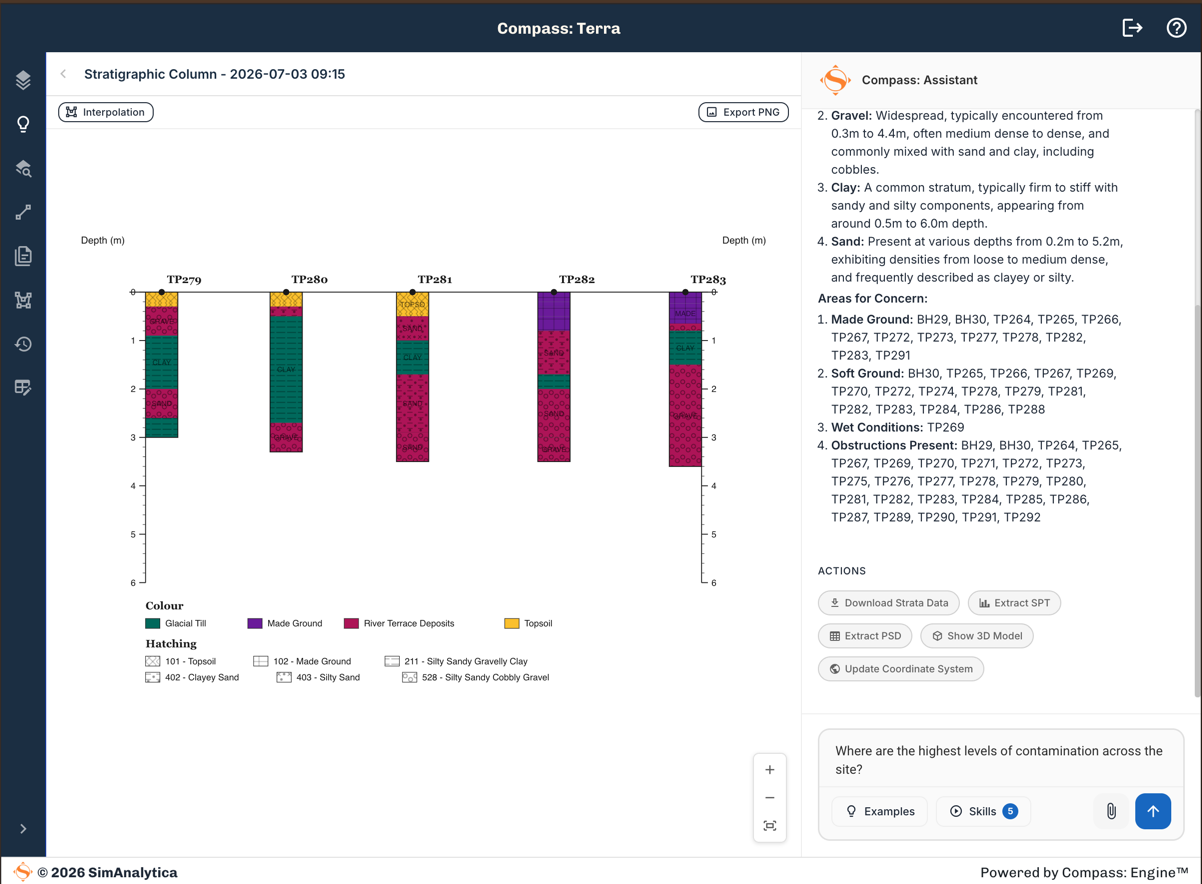Click the SimAnalytica footer logo

[x=22, y=872]
